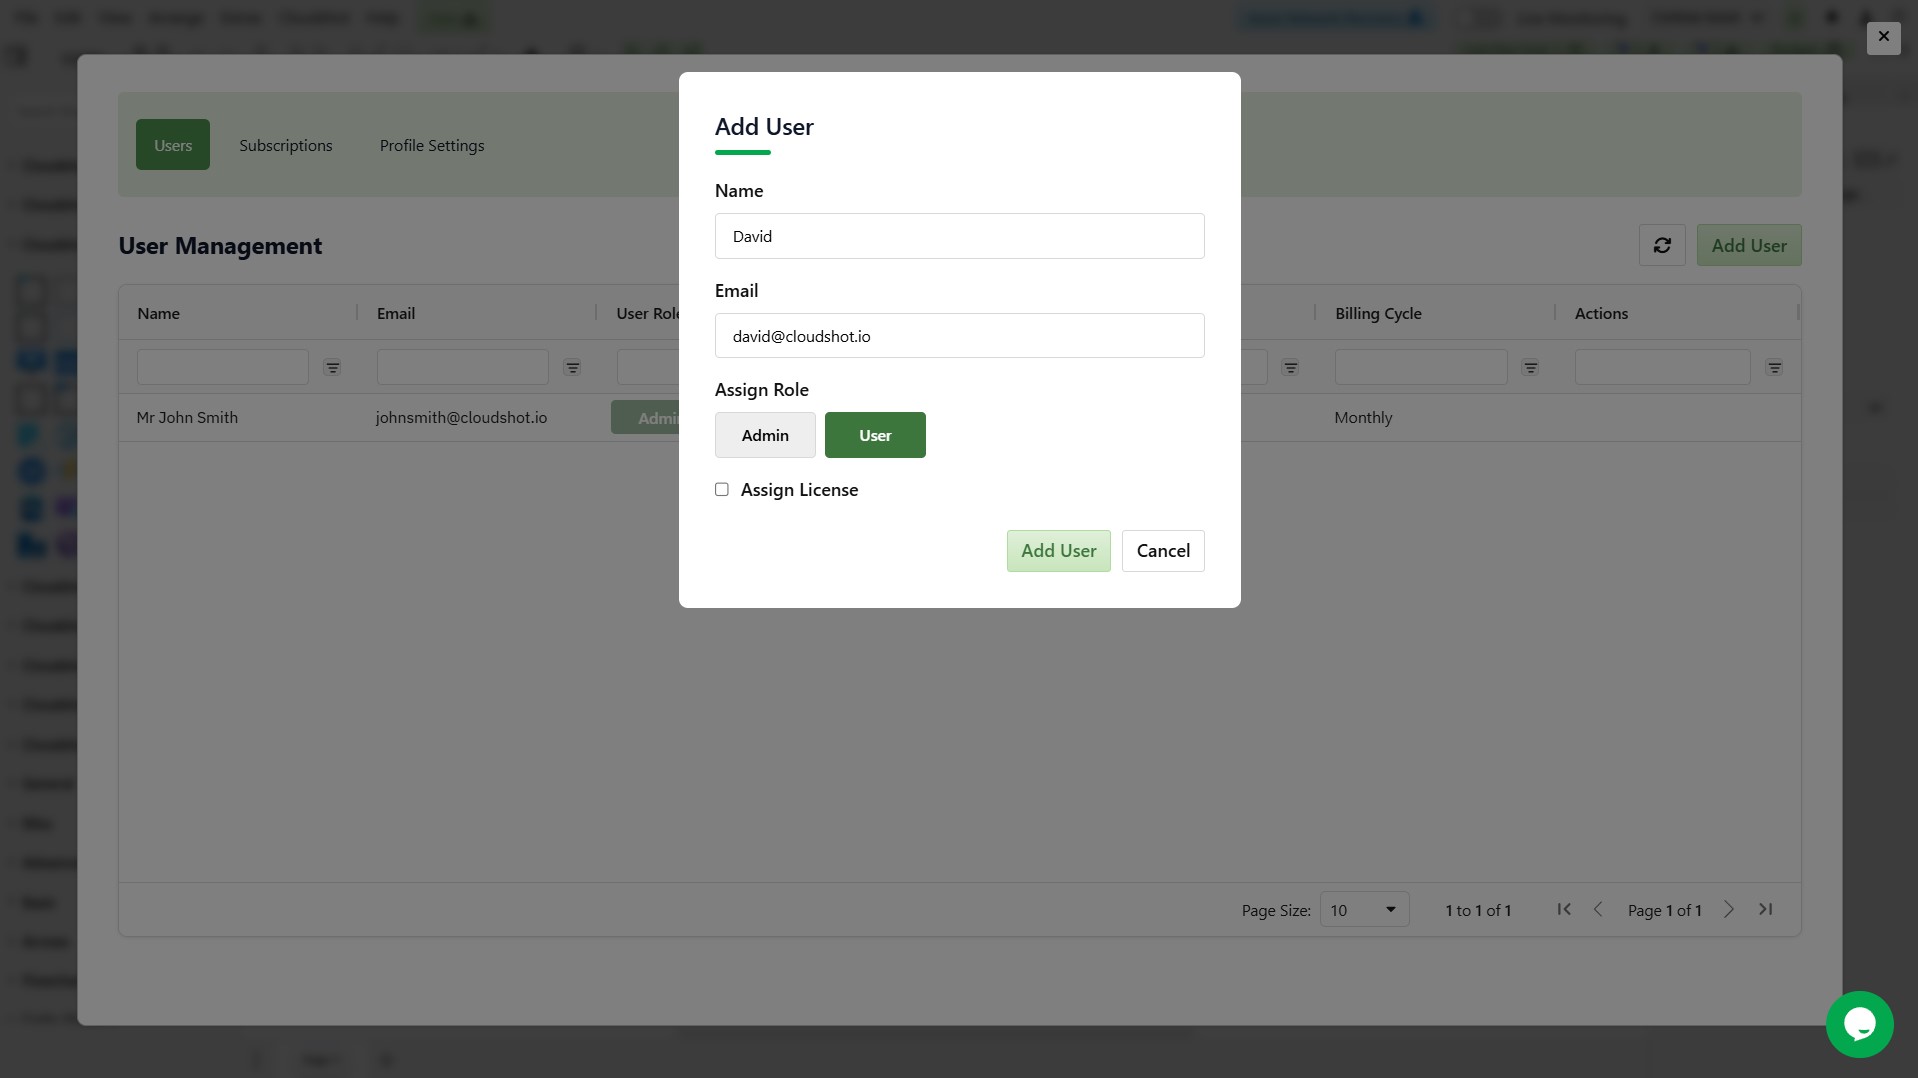Click Add User button in User Management
This screenshot has height=1078, width=1918.
click(x=1749, y=245)
